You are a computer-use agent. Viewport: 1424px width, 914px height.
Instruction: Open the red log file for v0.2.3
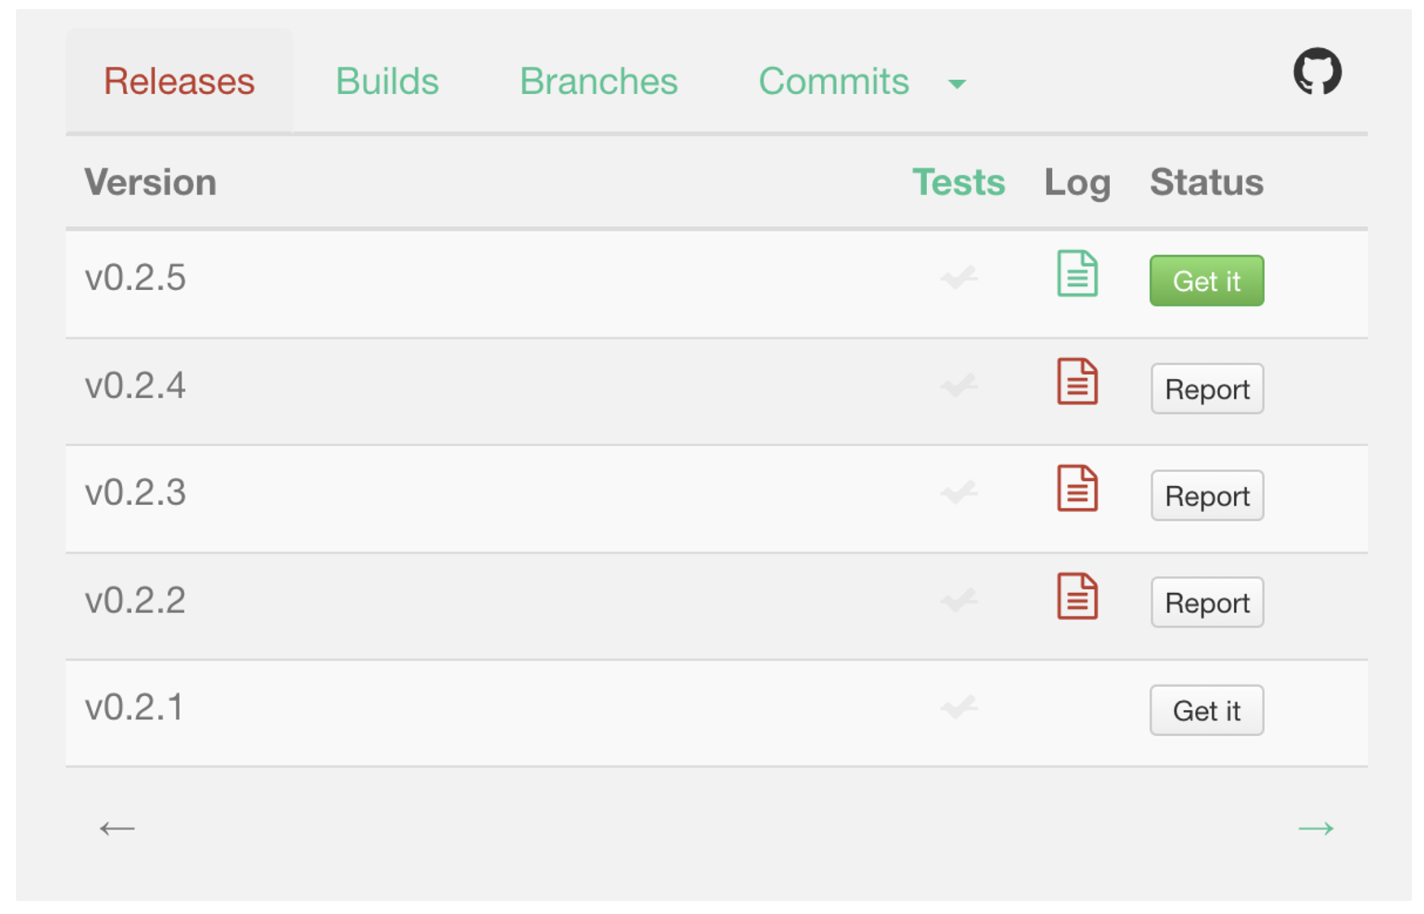(1077, 489)
